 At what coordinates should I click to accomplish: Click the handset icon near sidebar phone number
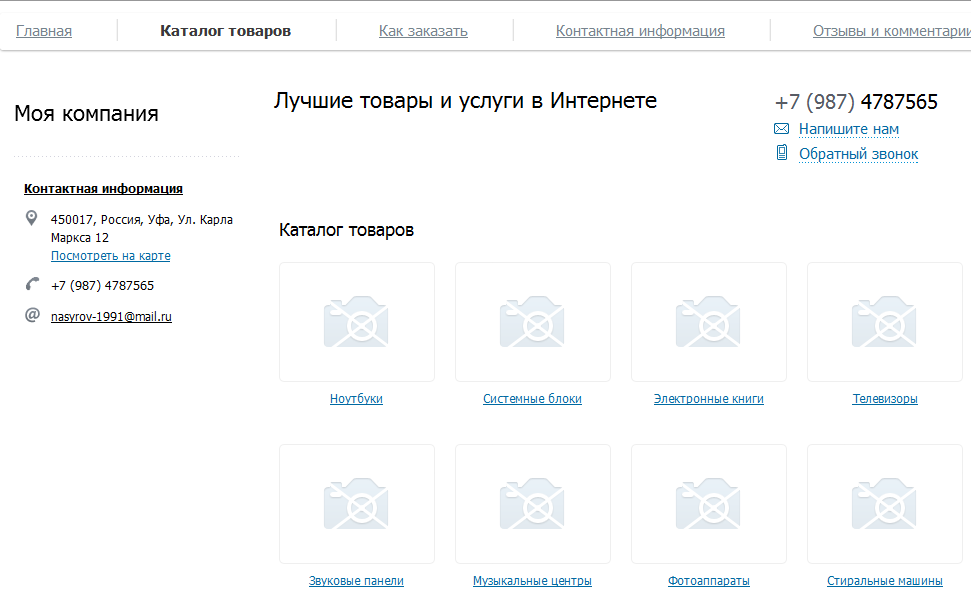coord(32,284)
